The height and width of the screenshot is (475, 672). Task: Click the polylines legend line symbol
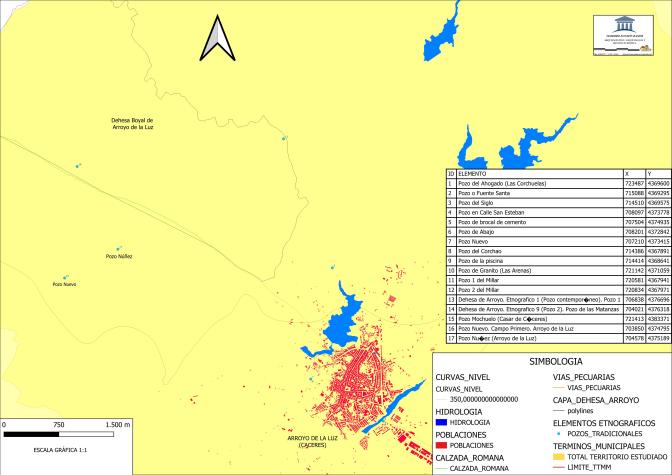pyautogui.click(x=558, y=410)
